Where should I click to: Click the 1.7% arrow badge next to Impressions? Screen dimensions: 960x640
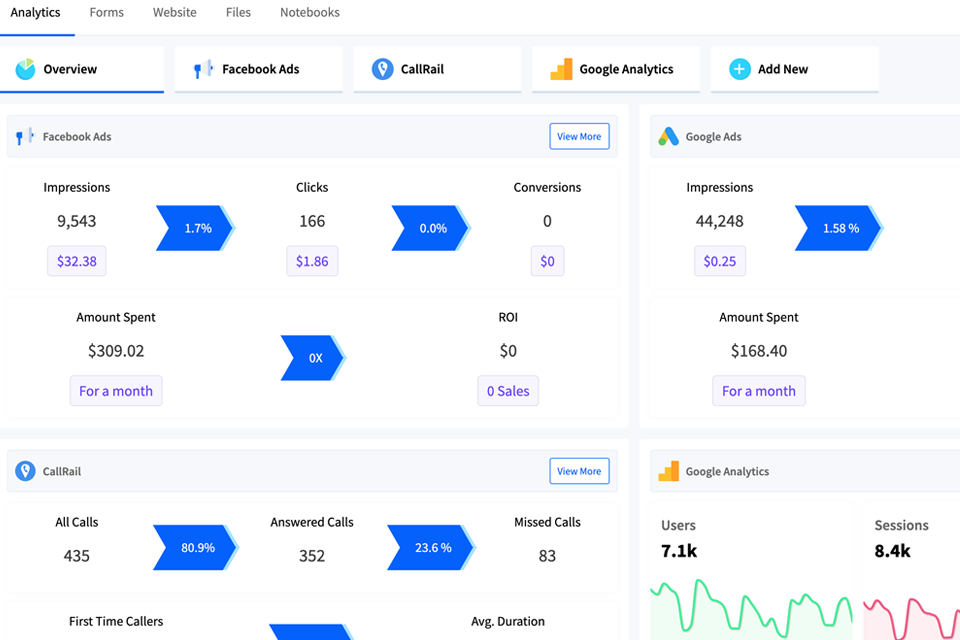[193, 228]
